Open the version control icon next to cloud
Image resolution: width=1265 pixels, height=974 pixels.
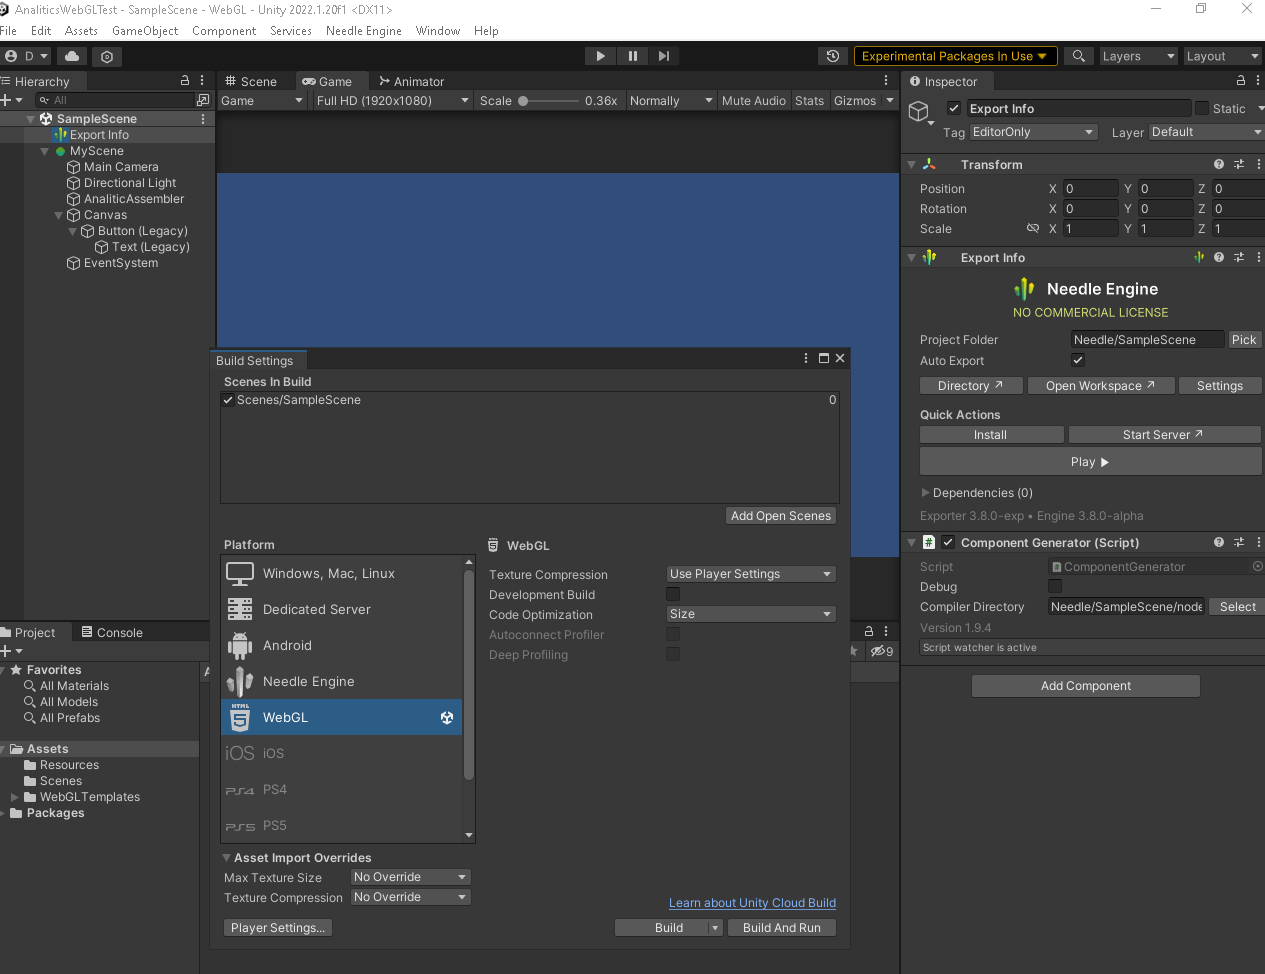click(107, 56)
